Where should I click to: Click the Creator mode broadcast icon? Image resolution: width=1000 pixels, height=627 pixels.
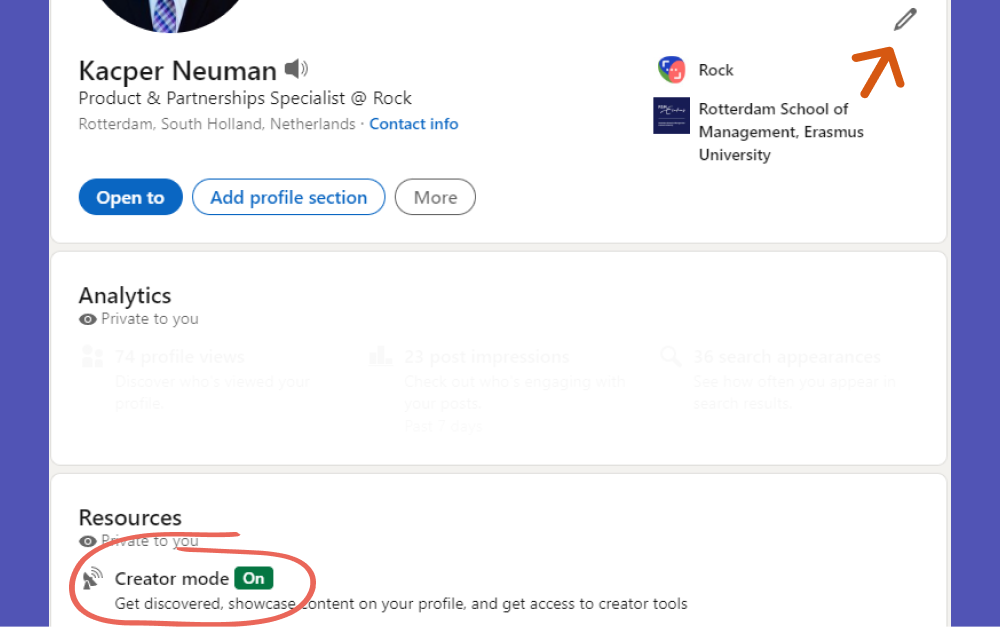[x=93, y=578]
